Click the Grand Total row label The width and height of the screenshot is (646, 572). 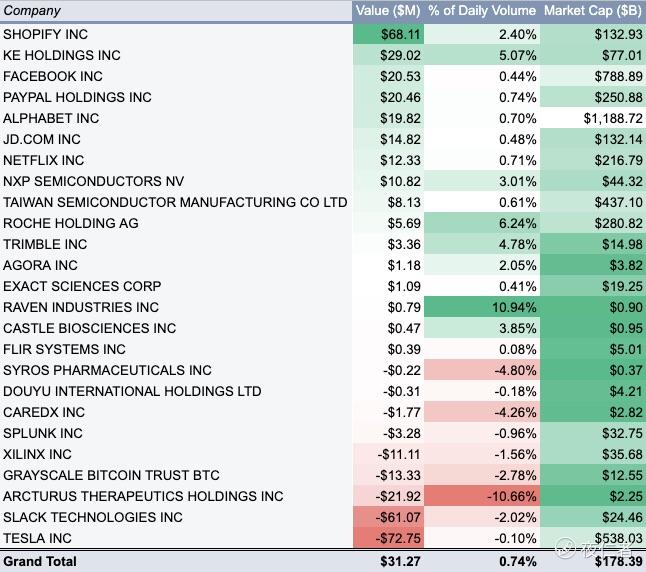pyautogui.click(x=40, y=562)
